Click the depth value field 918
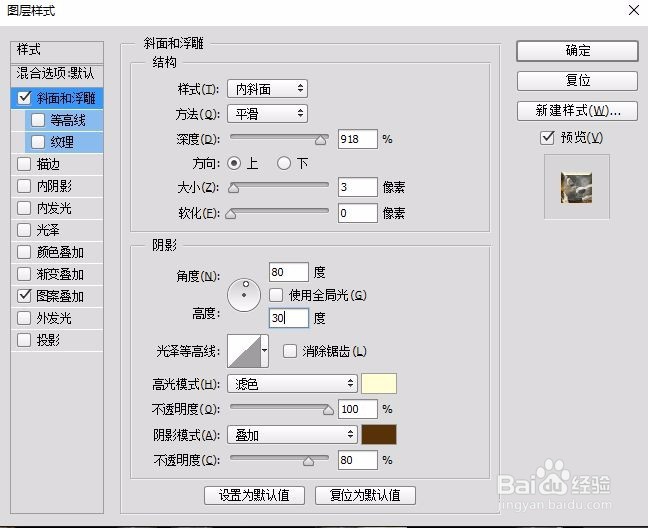Screen dimensions: 648x528 pos(357,139)
